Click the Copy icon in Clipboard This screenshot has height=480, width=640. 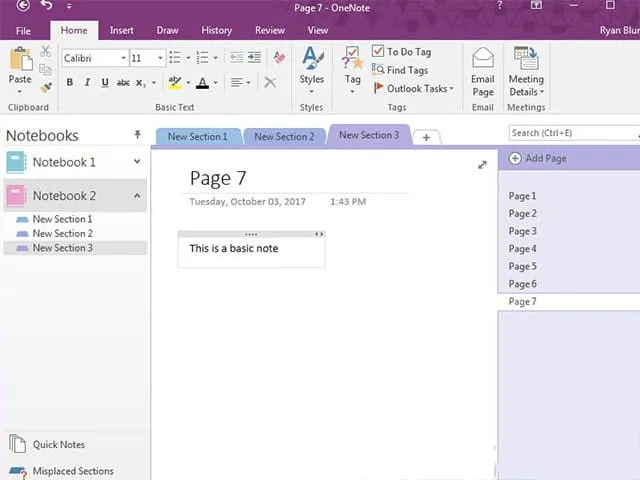45,69
